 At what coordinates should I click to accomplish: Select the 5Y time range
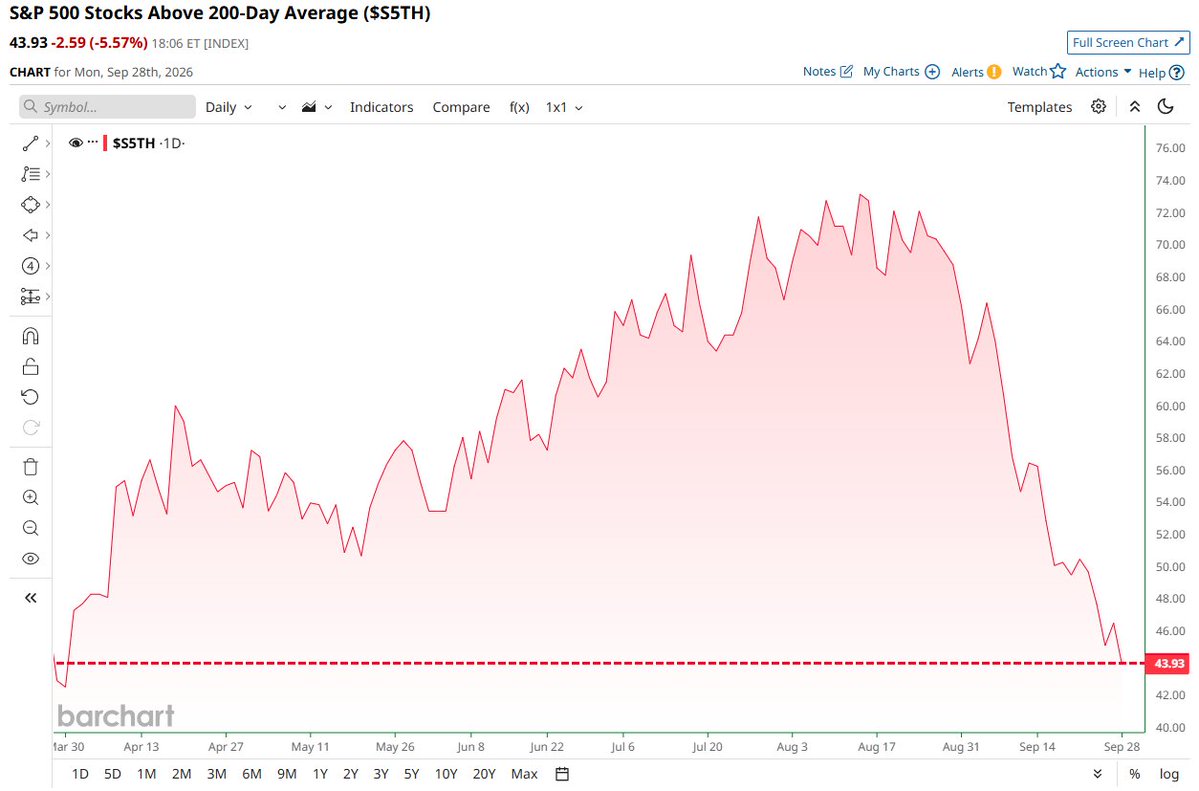pos(411,773)
